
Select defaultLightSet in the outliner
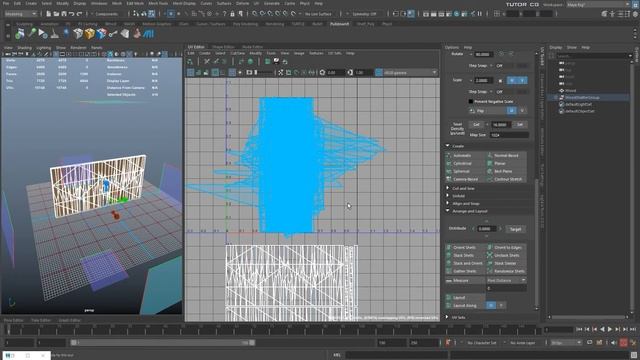pos(579,104)
